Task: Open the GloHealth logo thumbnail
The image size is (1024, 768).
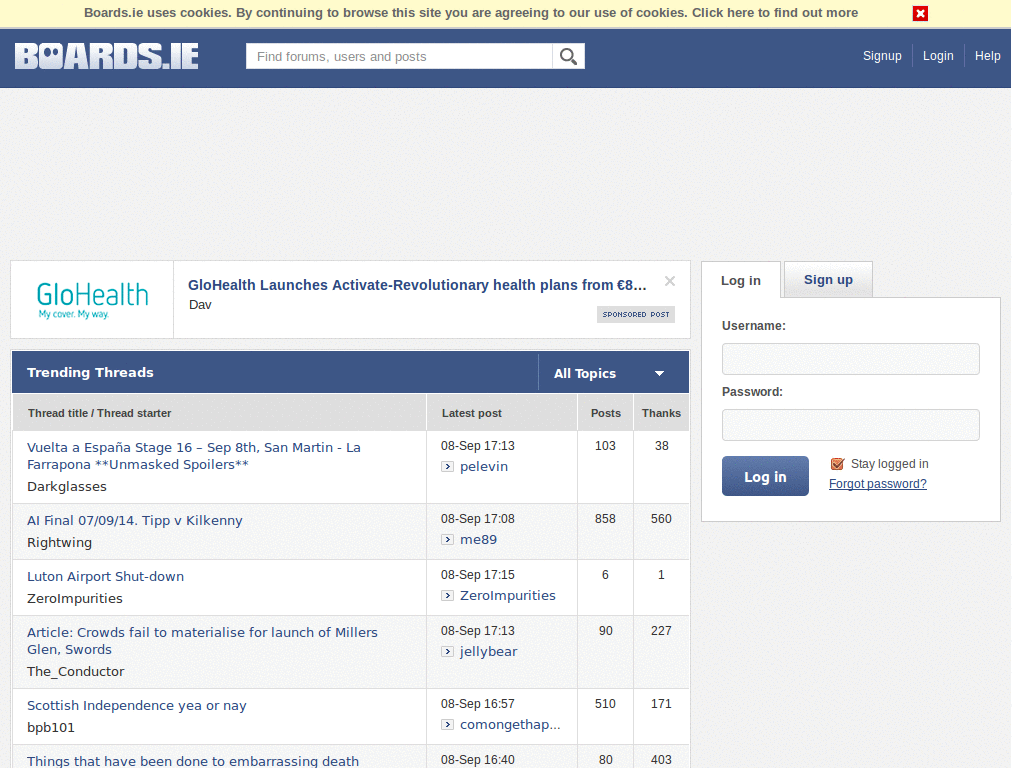Action: click(x=92, y=300)
